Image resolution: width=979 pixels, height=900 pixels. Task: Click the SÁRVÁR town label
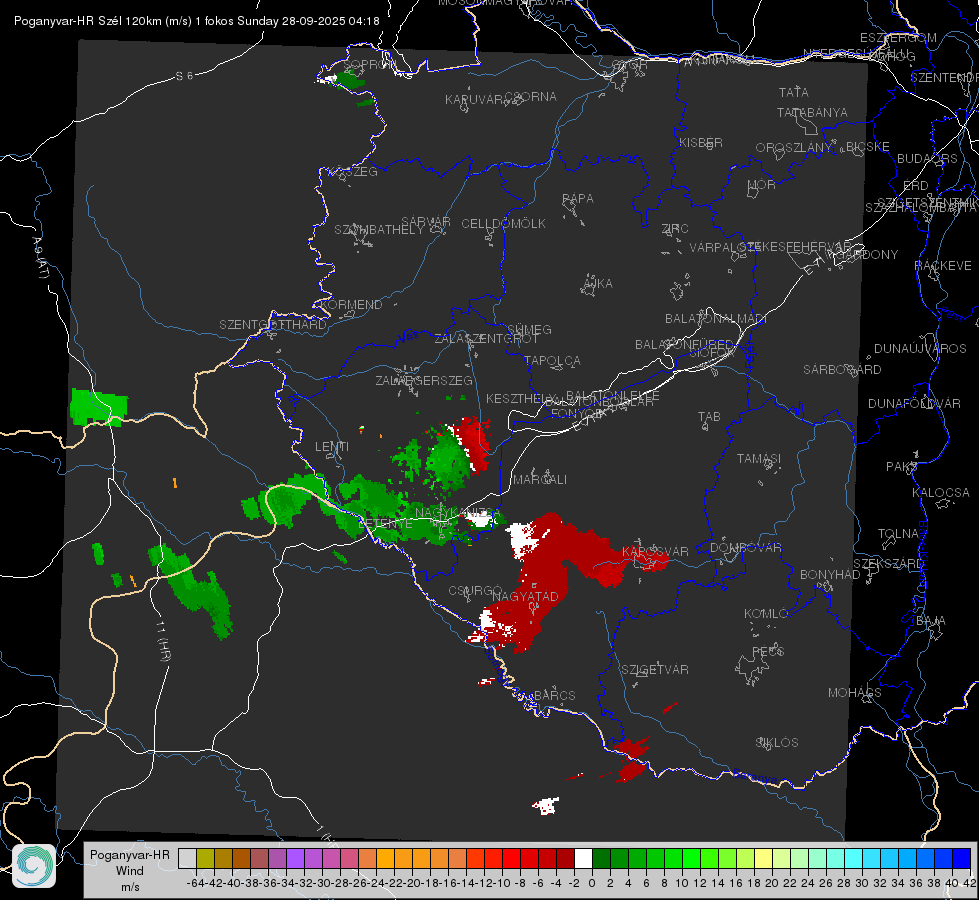pos(426,222)
